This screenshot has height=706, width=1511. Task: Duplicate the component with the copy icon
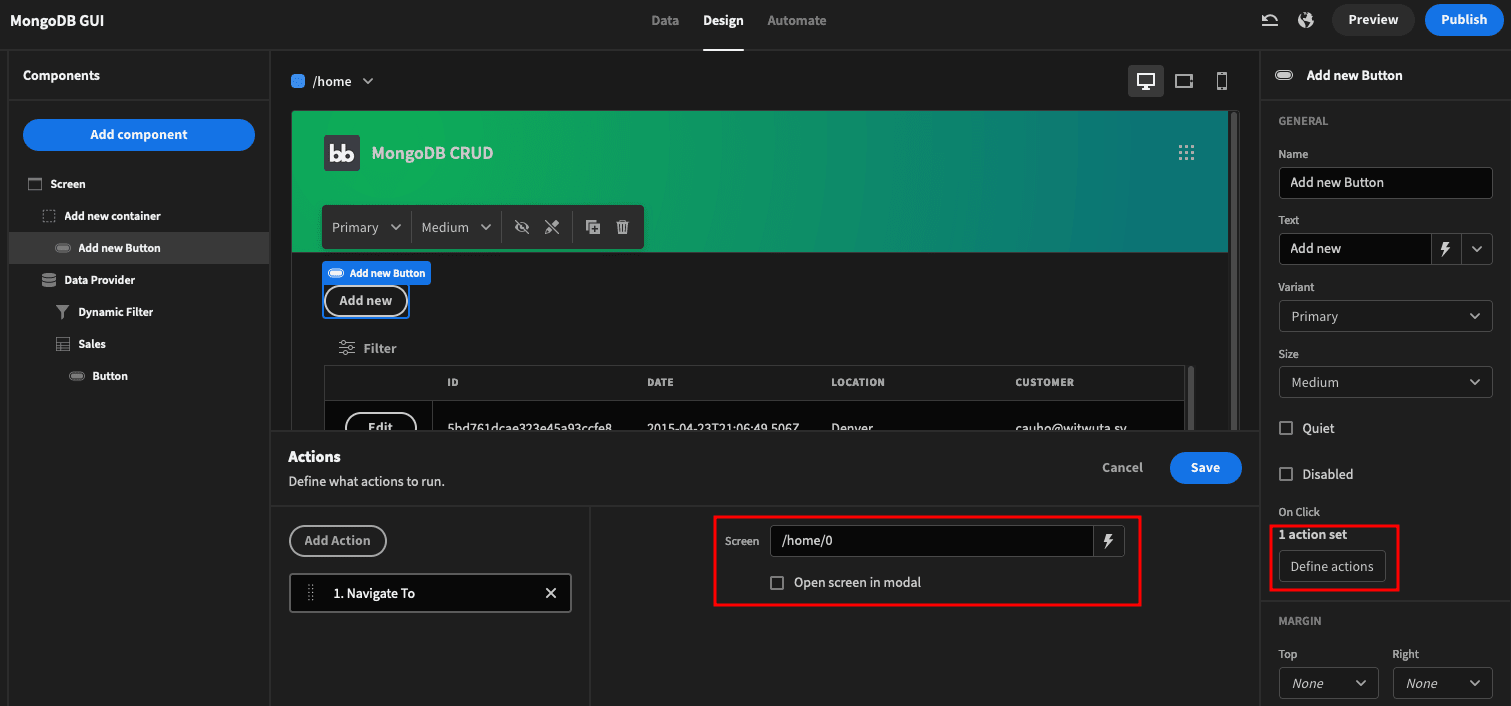(593, 227)
